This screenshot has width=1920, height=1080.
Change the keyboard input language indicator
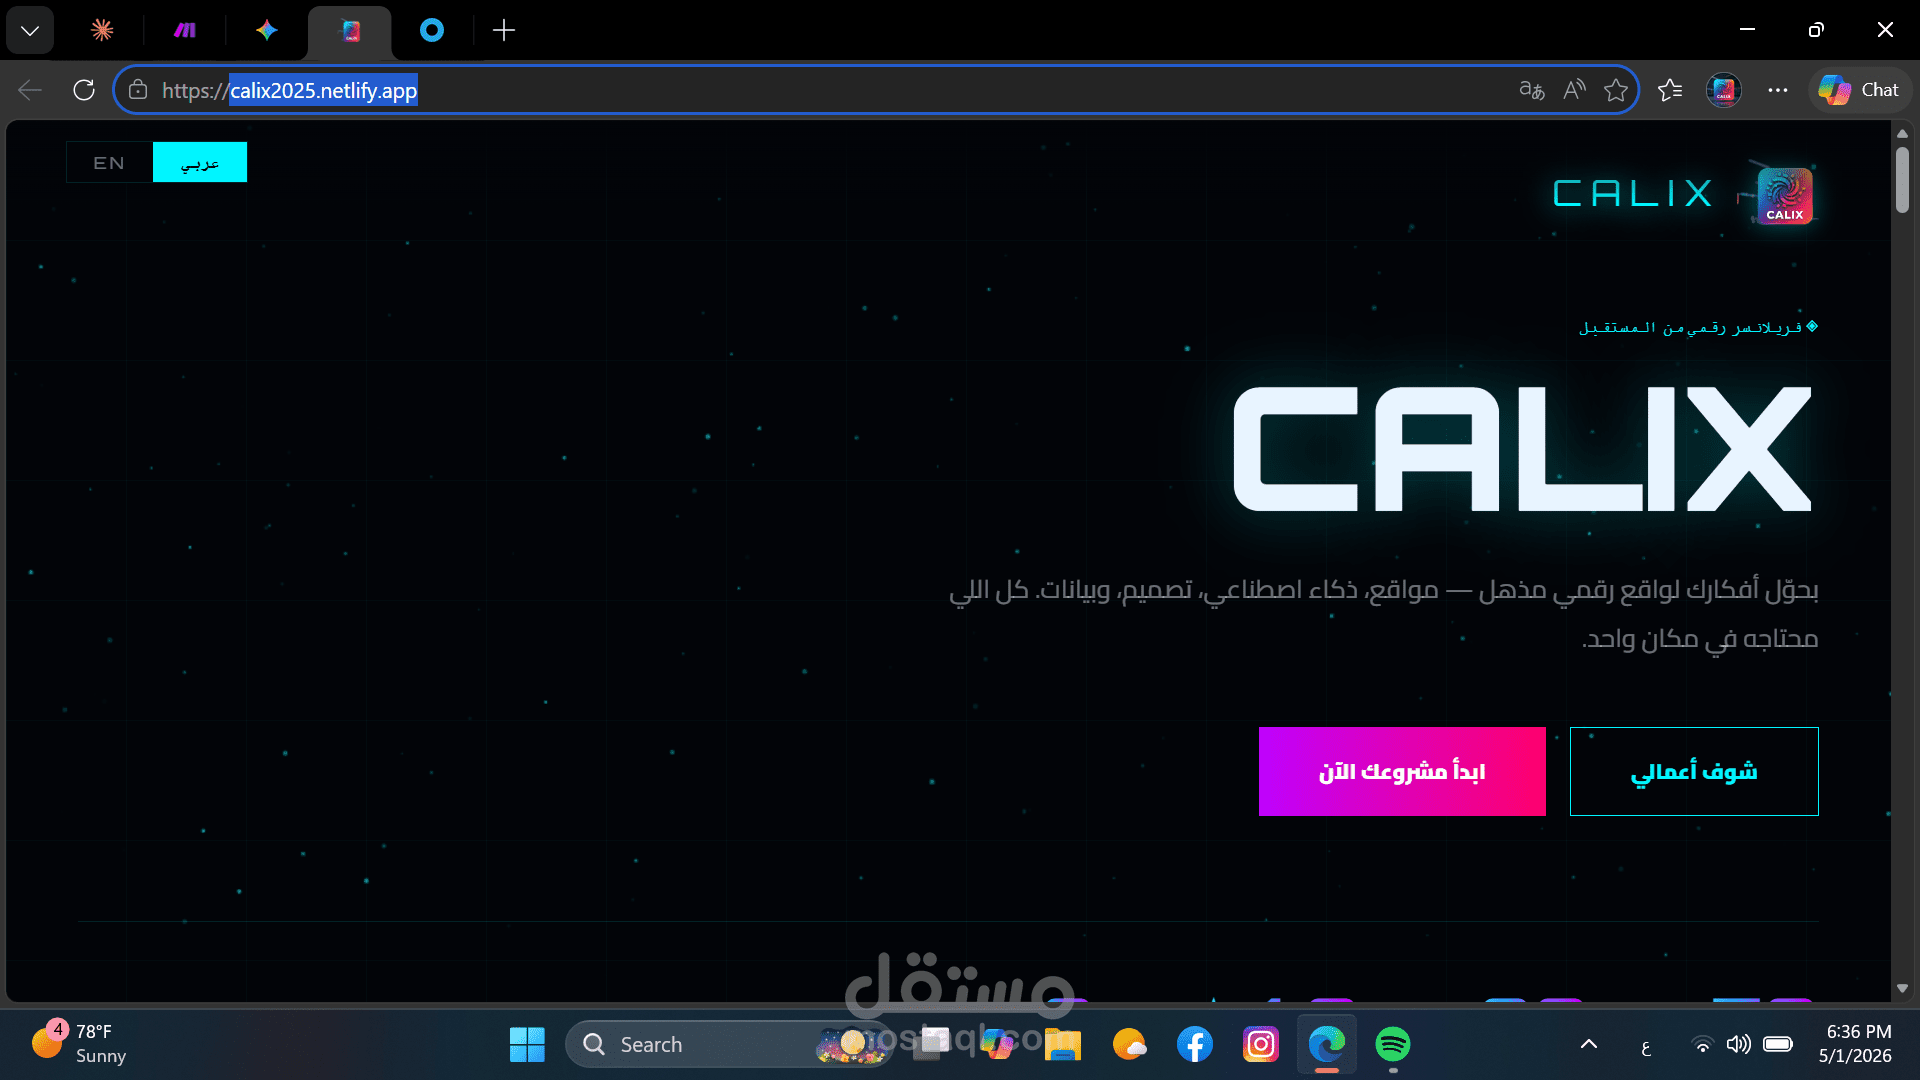pos(1646,1046)
